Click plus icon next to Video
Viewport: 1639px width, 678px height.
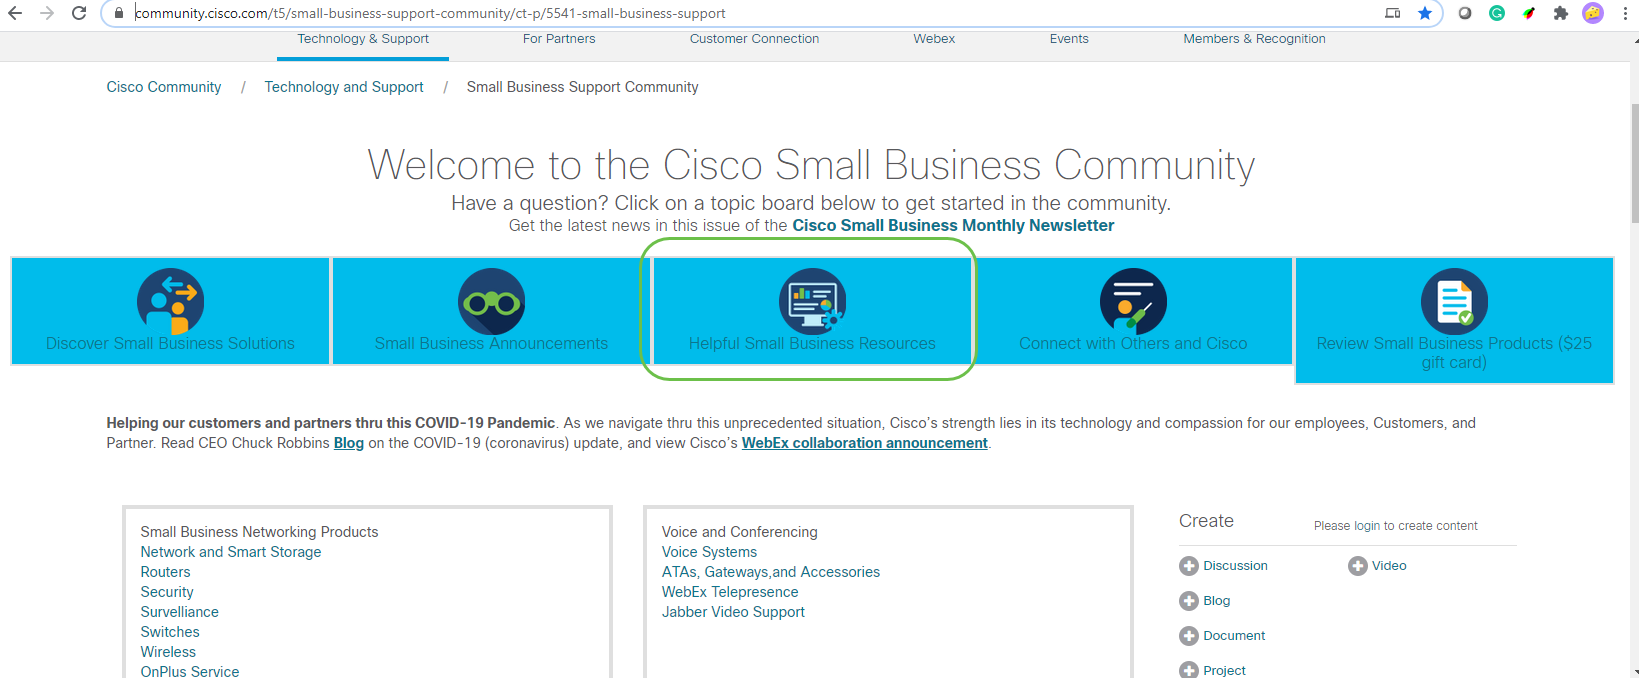coord(1358,566)
